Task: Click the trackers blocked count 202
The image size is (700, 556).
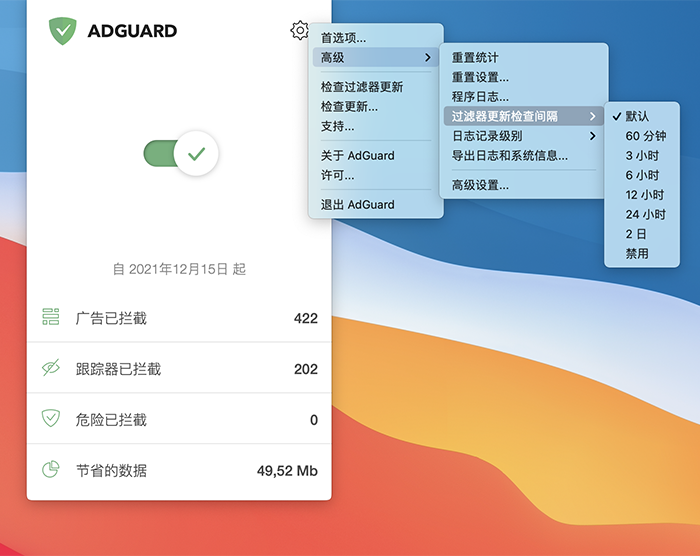Action: [x=306, y=369]
